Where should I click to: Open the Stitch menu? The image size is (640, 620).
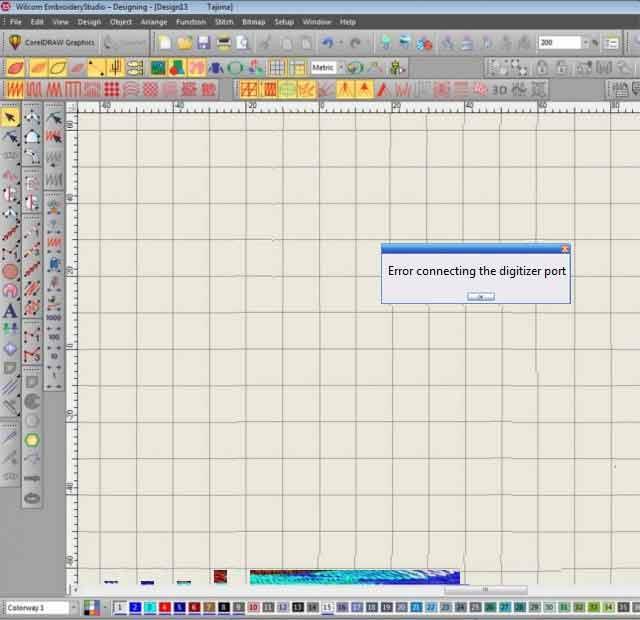[224, 21]
